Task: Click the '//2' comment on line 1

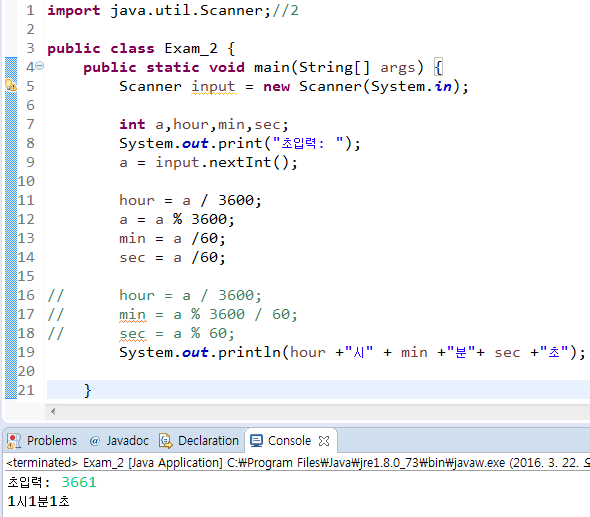Action: [x=285, y=11]
